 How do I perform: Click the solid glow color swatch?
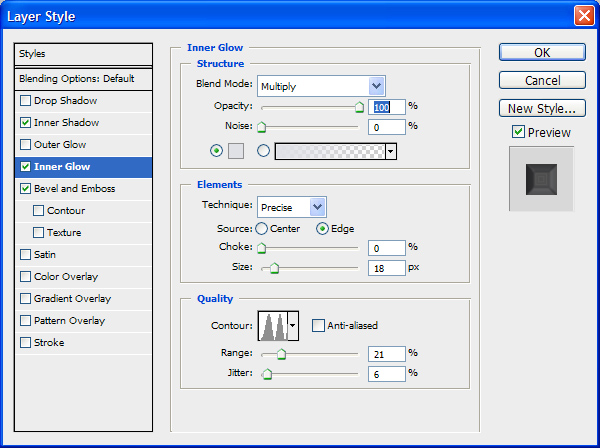click(236, 151)
